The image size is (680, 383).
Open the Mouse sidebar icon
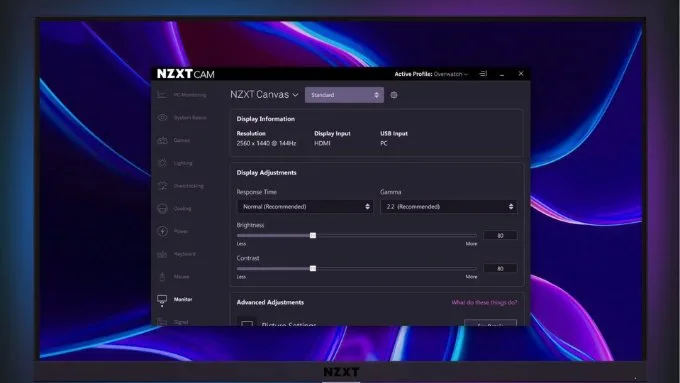162,277
